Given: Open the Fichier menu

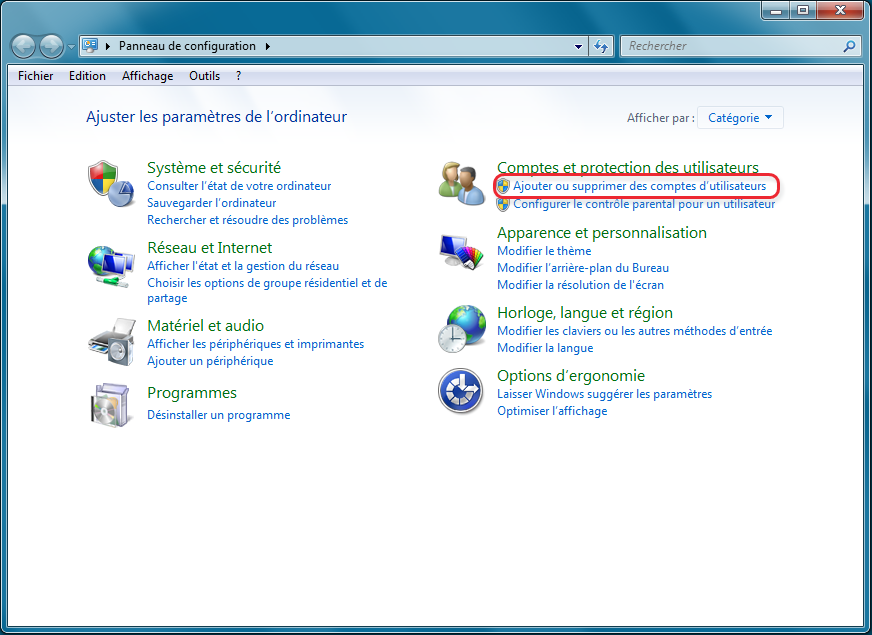Looking at the screenshot, I should 36,76.
